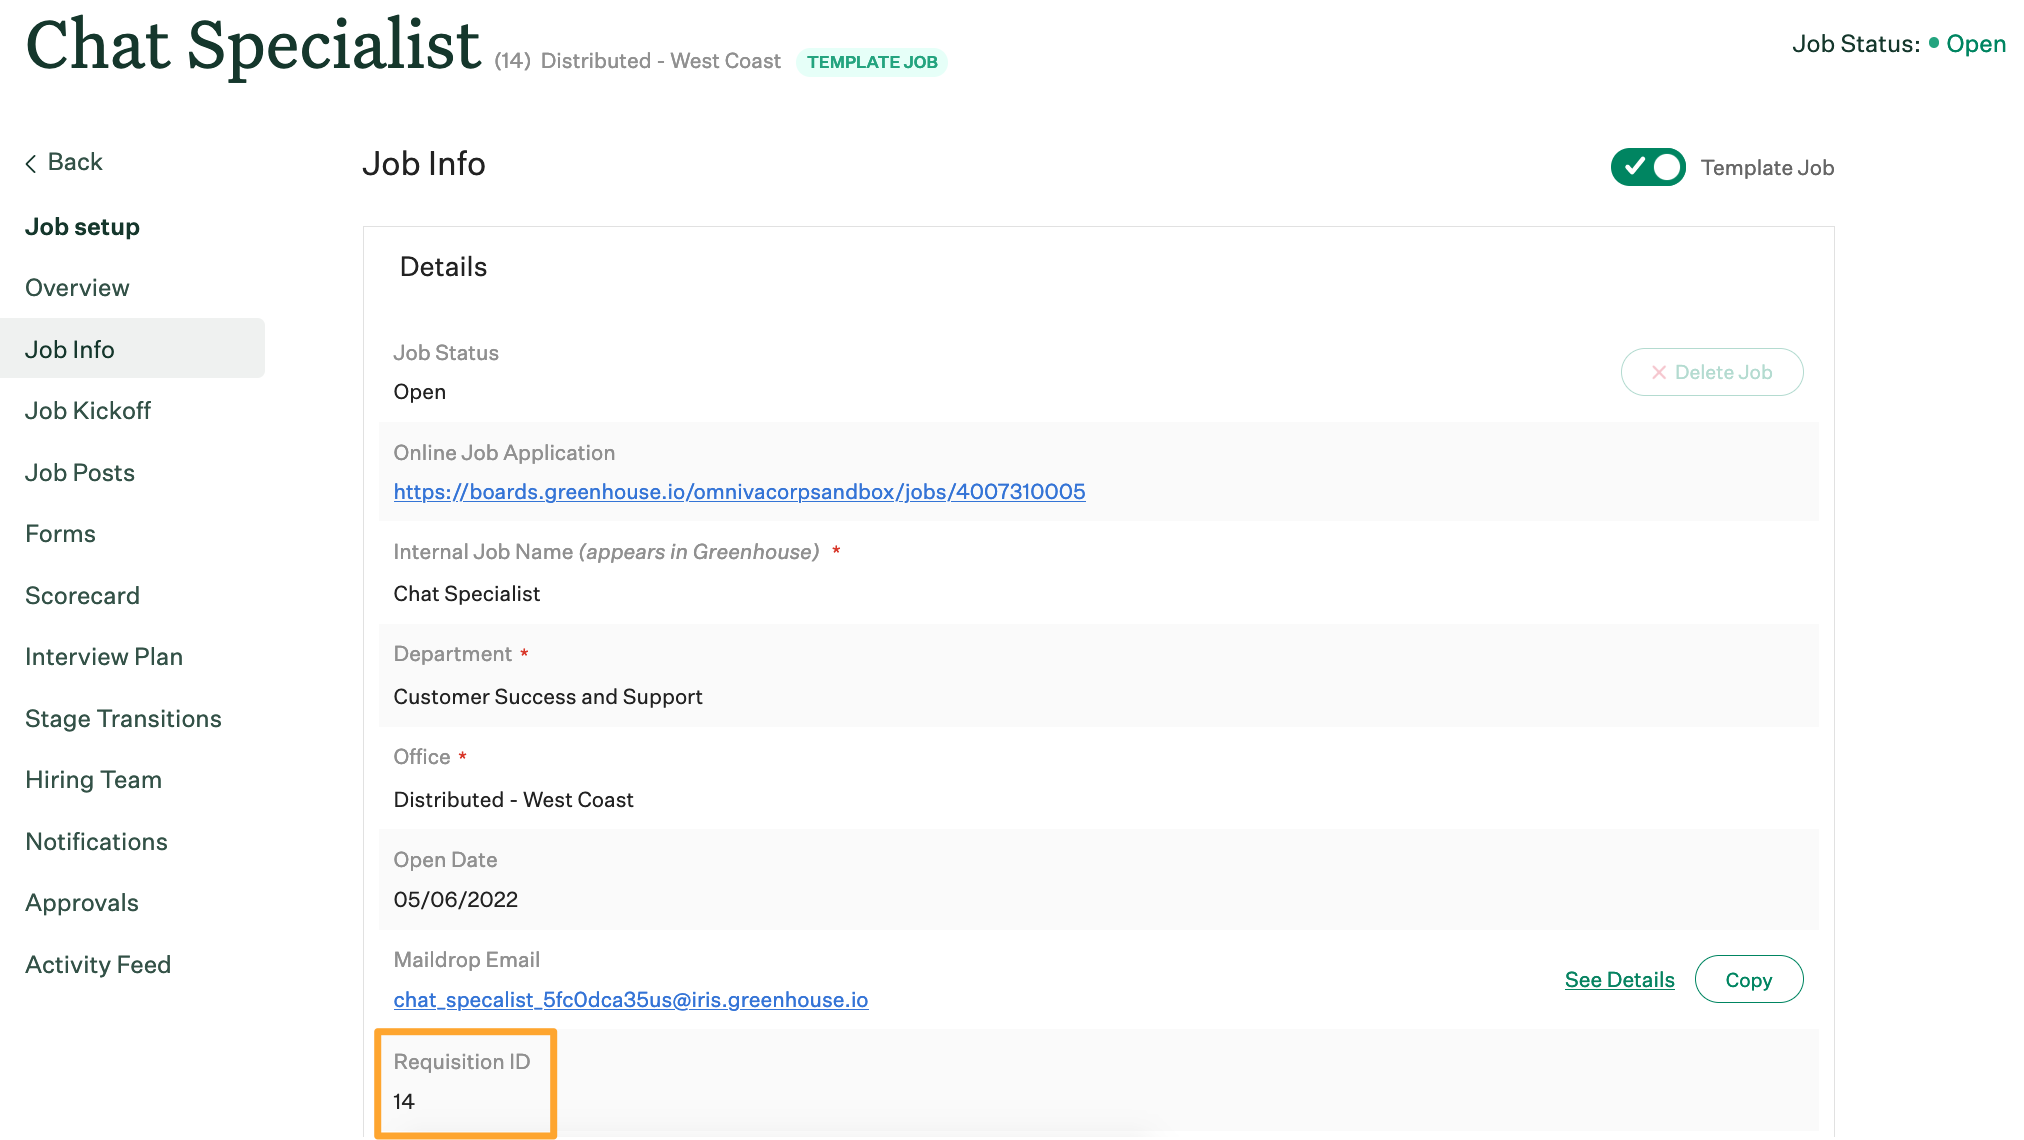Click the online job application link

click(x=740, y=491)
